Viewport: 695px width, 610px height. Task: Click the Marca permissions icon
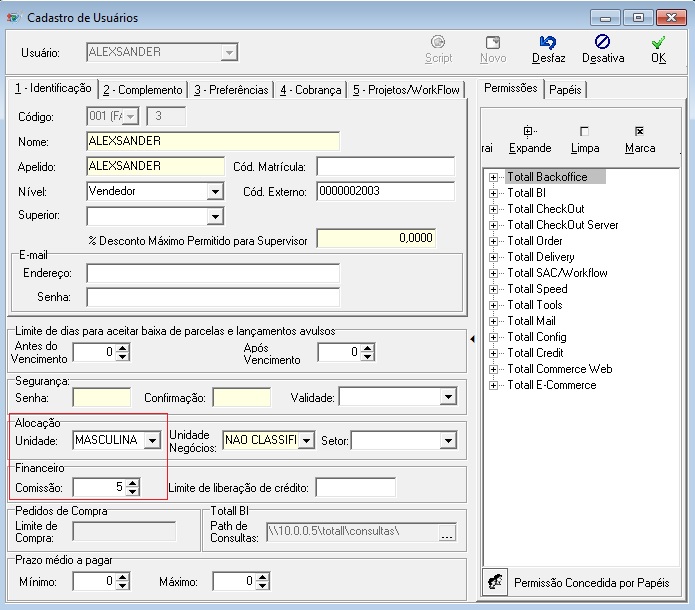point(639,131)
